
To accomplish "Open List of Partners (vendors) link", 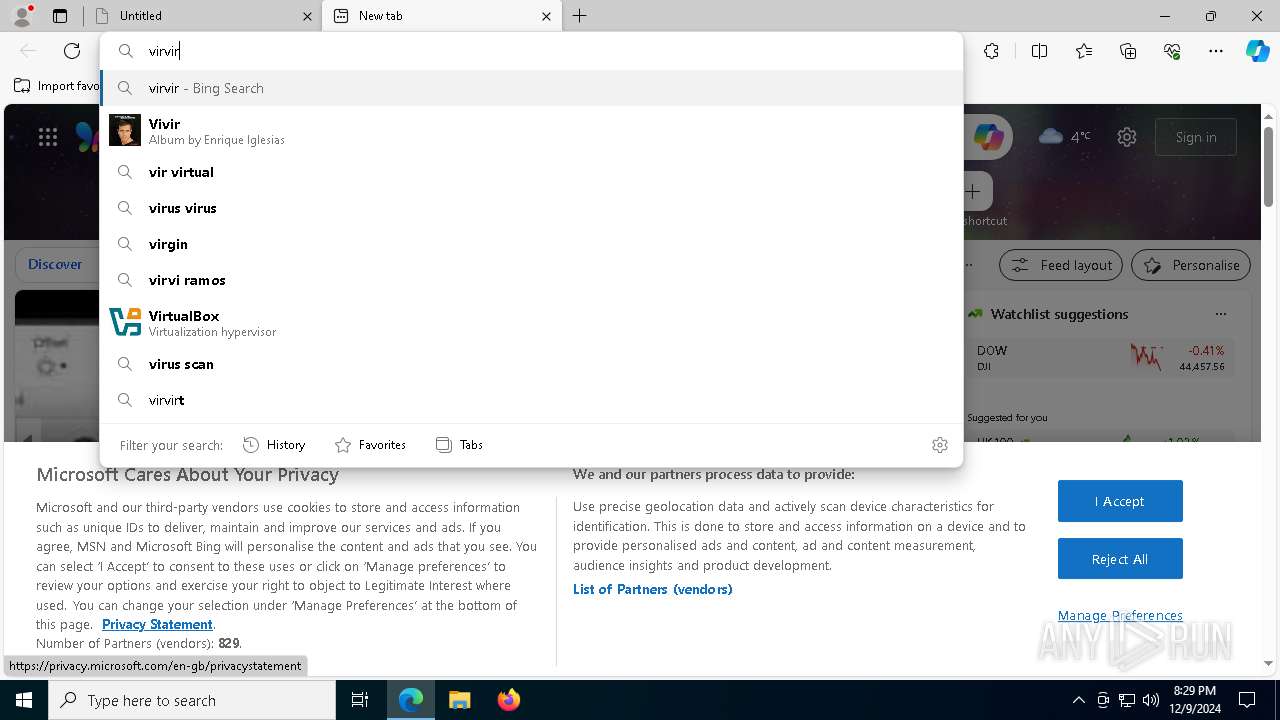I will [x=653, y=589].
